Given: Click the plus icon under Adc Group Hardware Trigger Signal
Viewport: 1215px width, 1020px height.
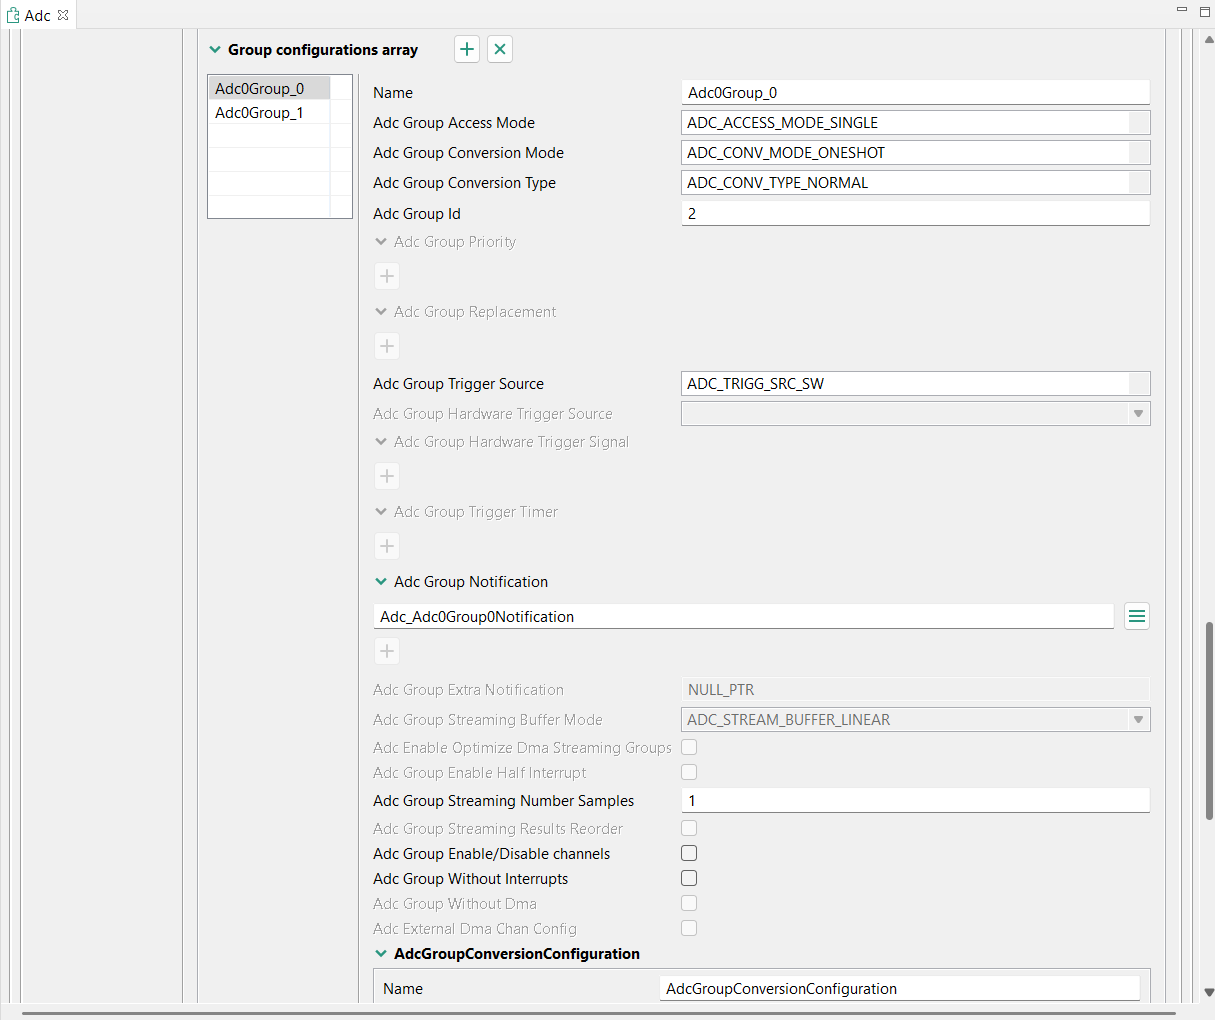Looking at the screenshot, I should pos(387,476).
